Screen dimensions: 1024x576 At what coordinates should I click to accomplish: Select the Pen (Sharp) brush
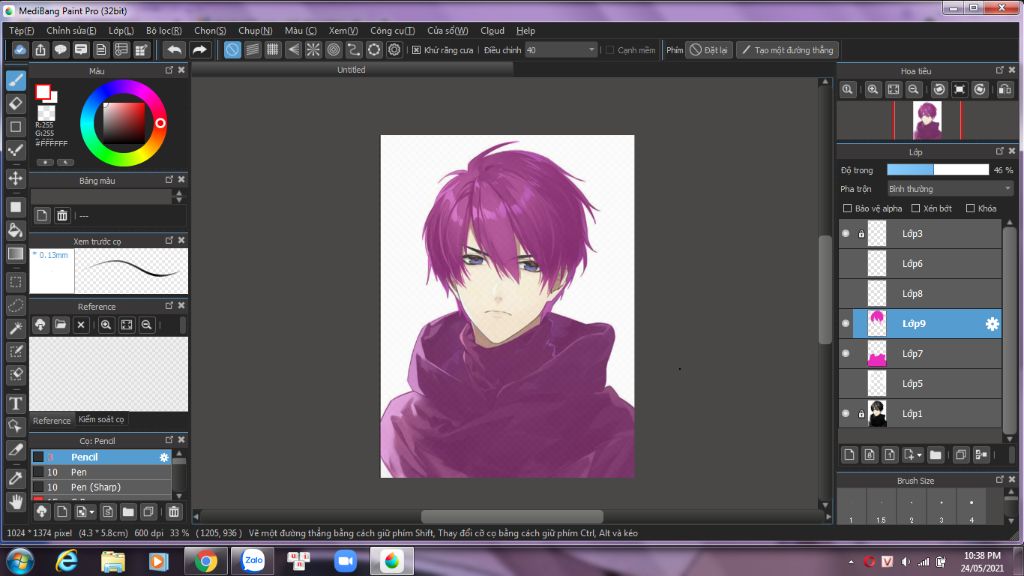tap(101, 487)
